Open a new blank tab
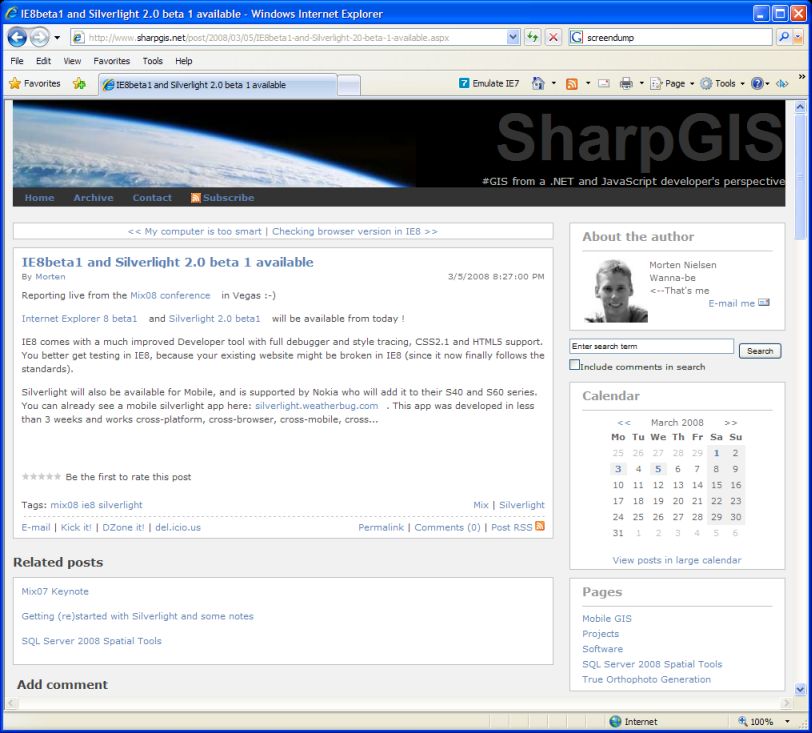 [x=349, y=85]
